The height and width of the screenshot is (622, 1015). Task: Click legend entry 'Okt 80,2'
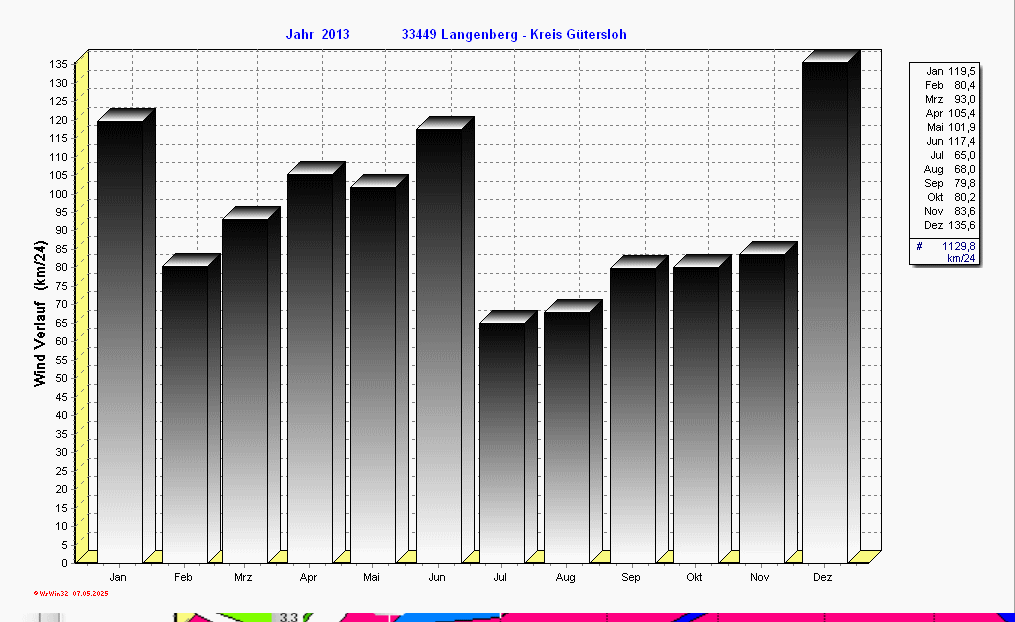point(950,197)
